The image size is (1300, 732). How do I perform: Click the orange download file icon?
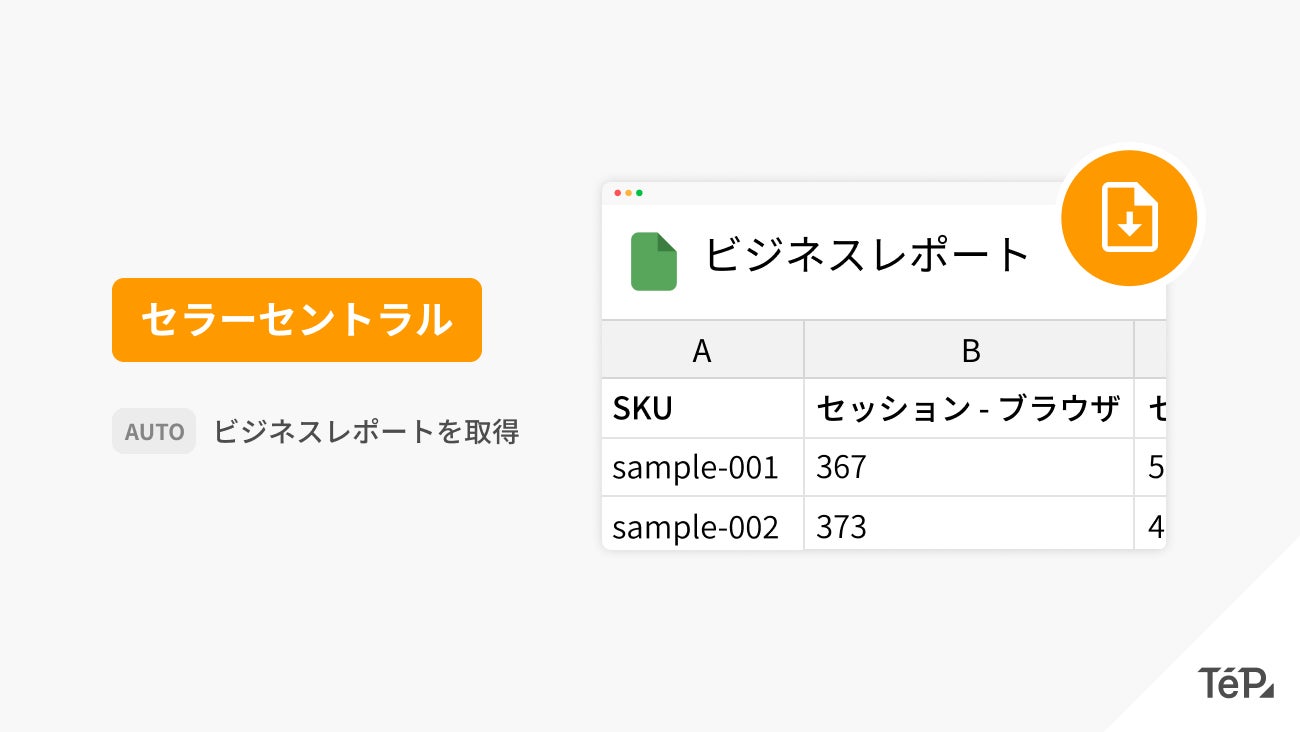click(1129, 218)
